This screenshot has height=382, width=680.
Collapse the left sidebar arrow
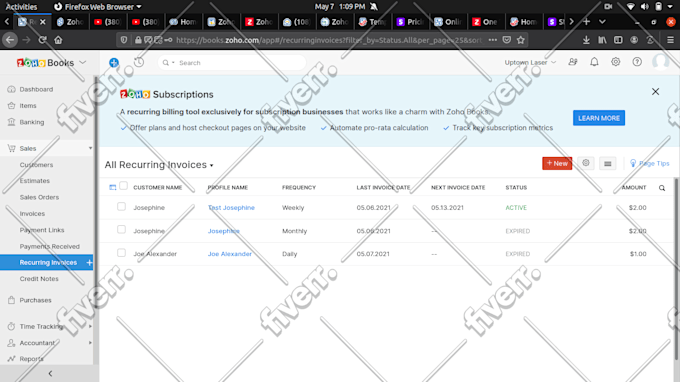(50, 373)
